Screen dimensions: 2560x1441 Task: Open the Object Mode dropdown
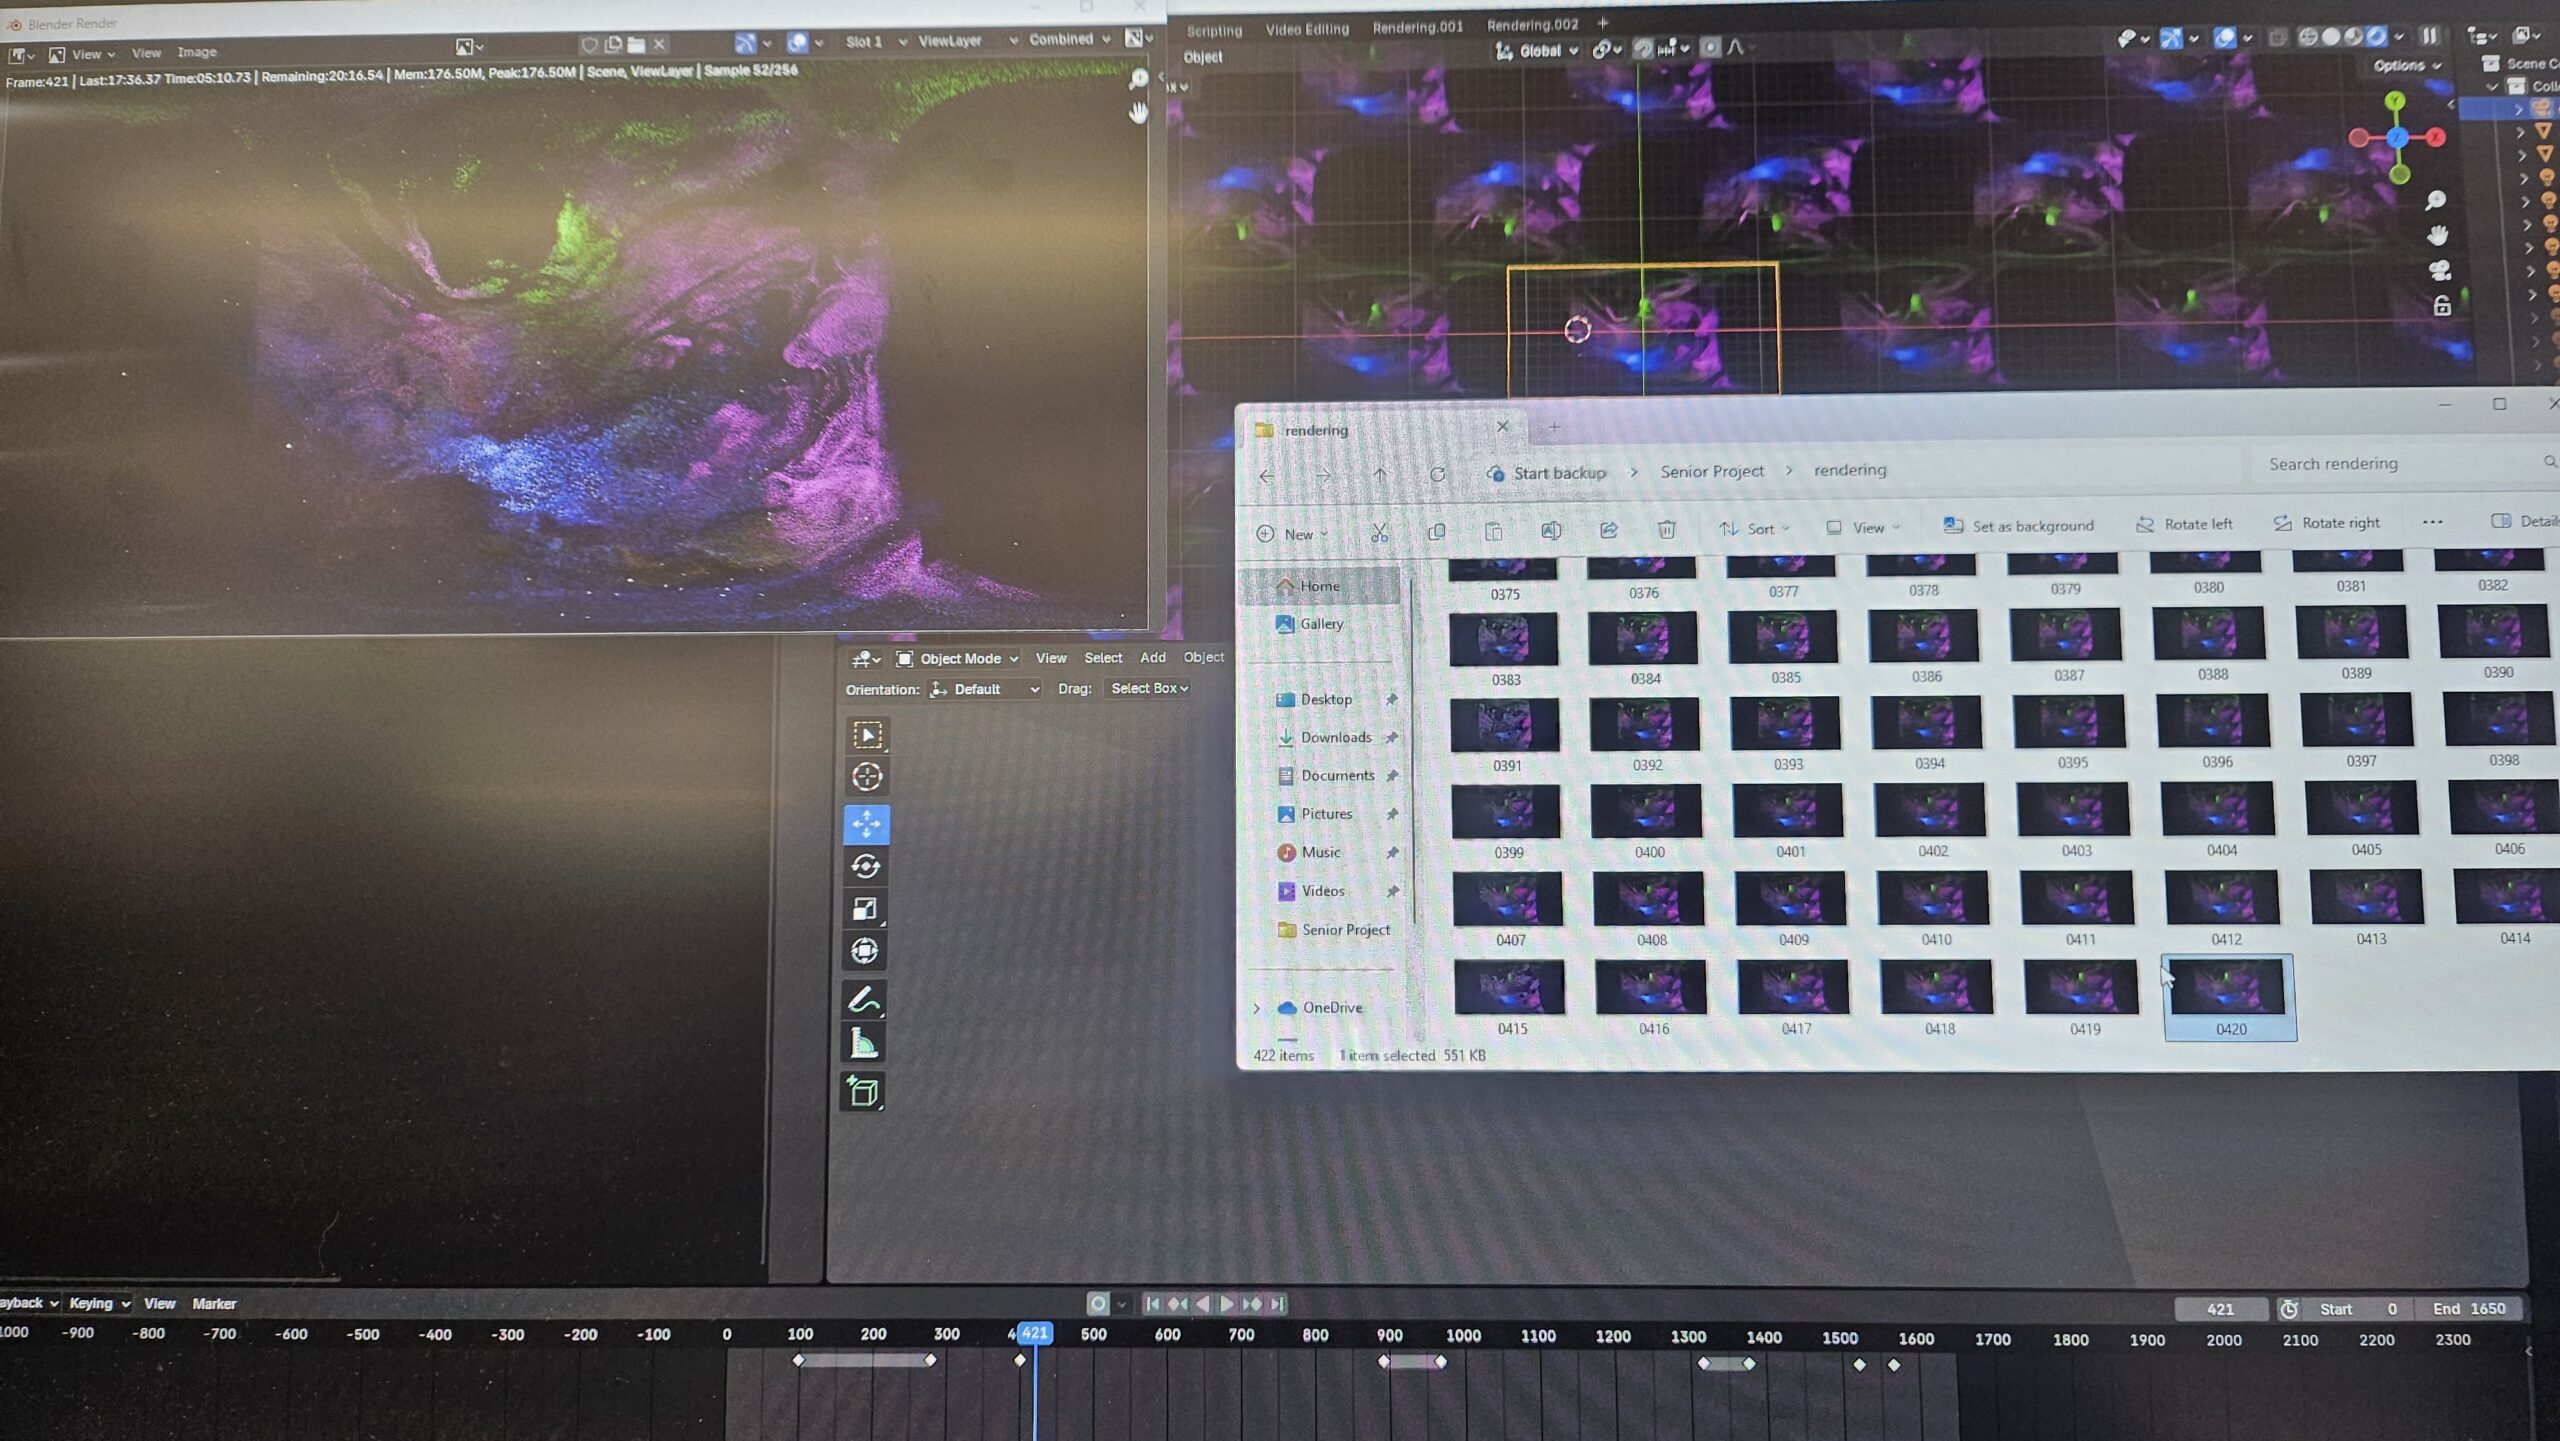pos(957,658)
